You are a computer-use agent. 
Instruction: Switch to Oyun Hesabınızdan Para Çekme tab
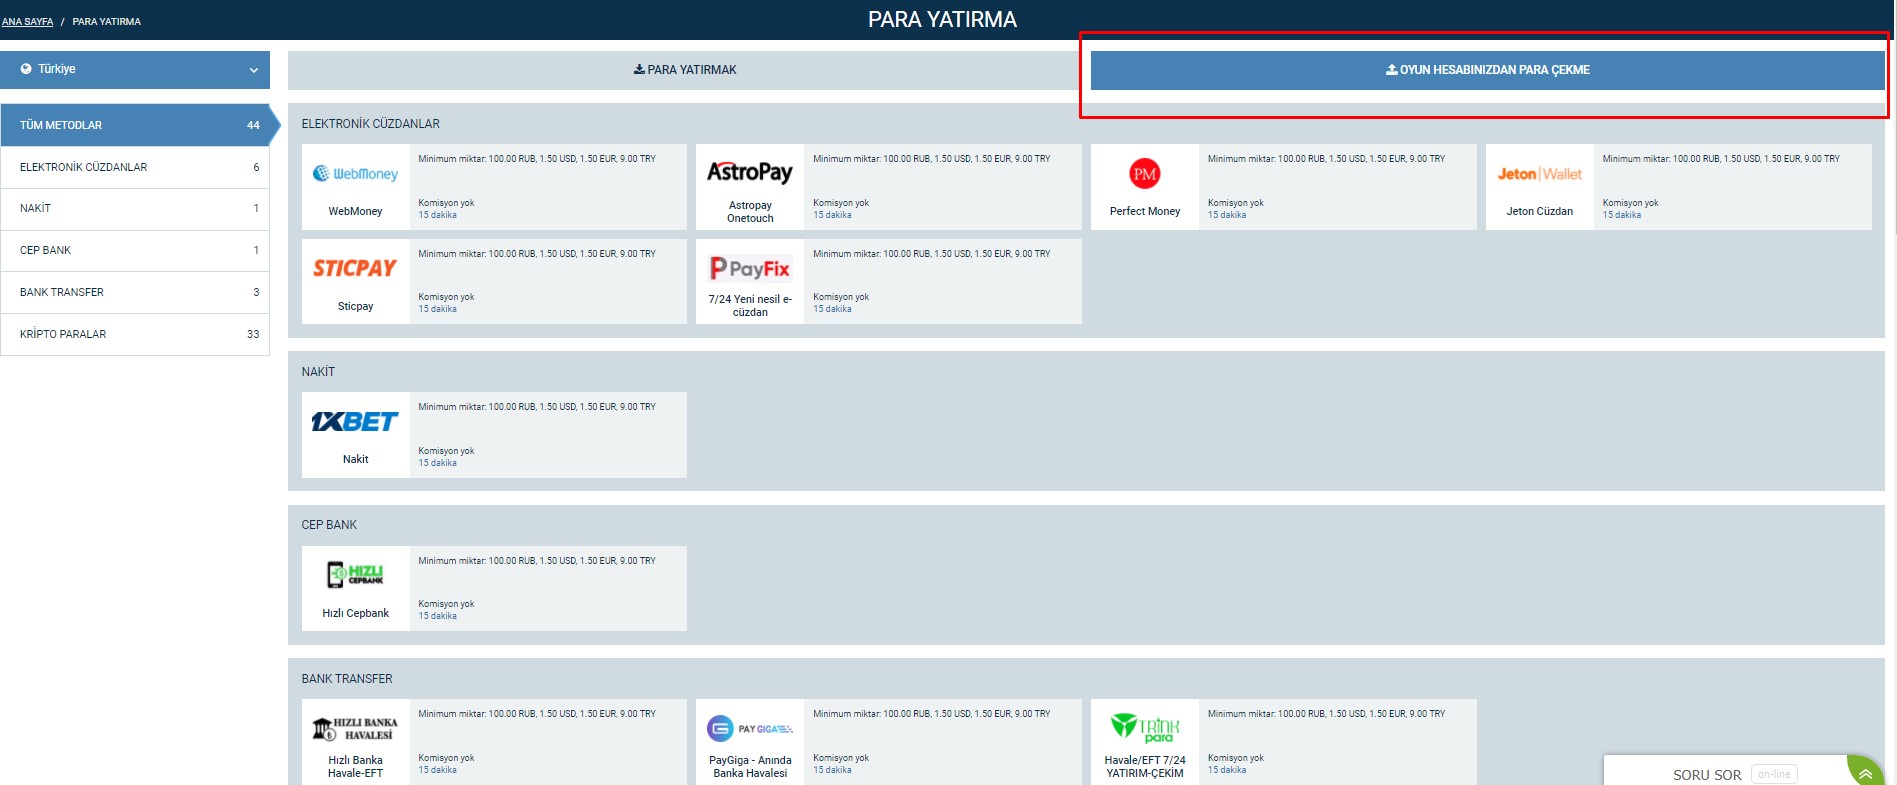1487,70
